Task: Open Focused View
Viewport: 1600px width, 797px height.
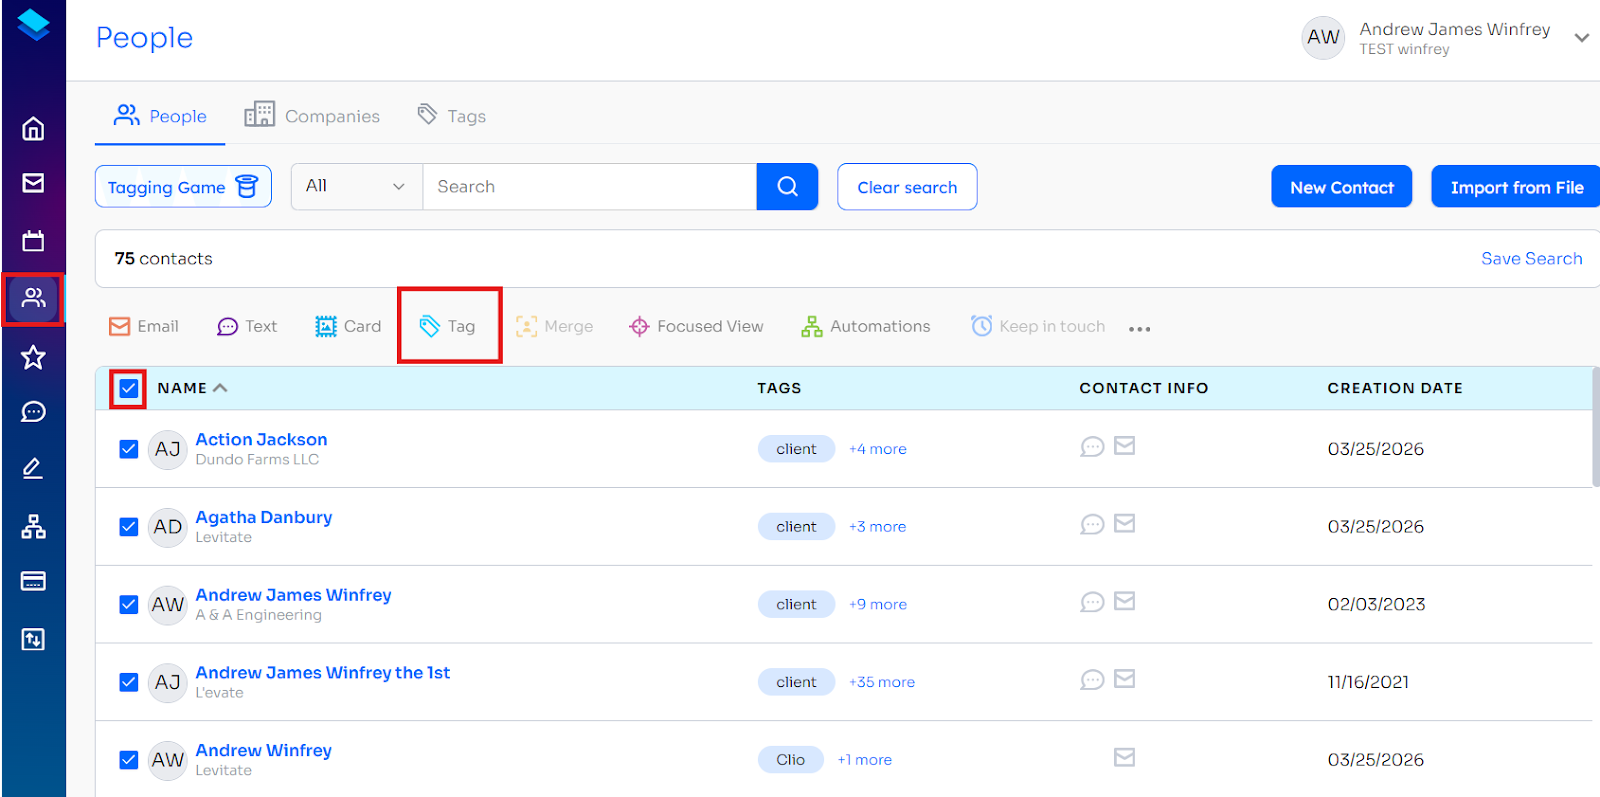Action: (696, 327)
